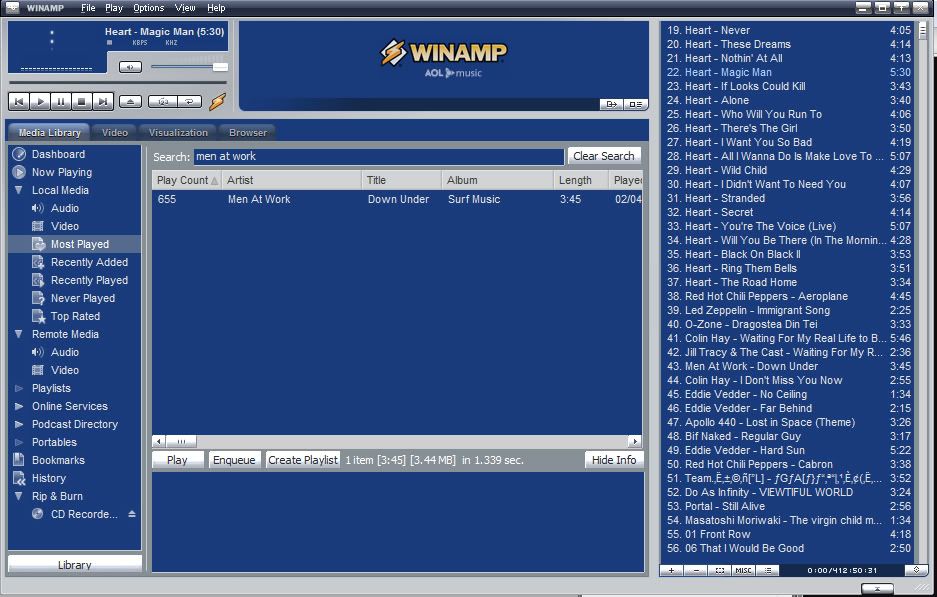Open Bookmarks in the library tree
Screen dimensions: 937x597
58,460
